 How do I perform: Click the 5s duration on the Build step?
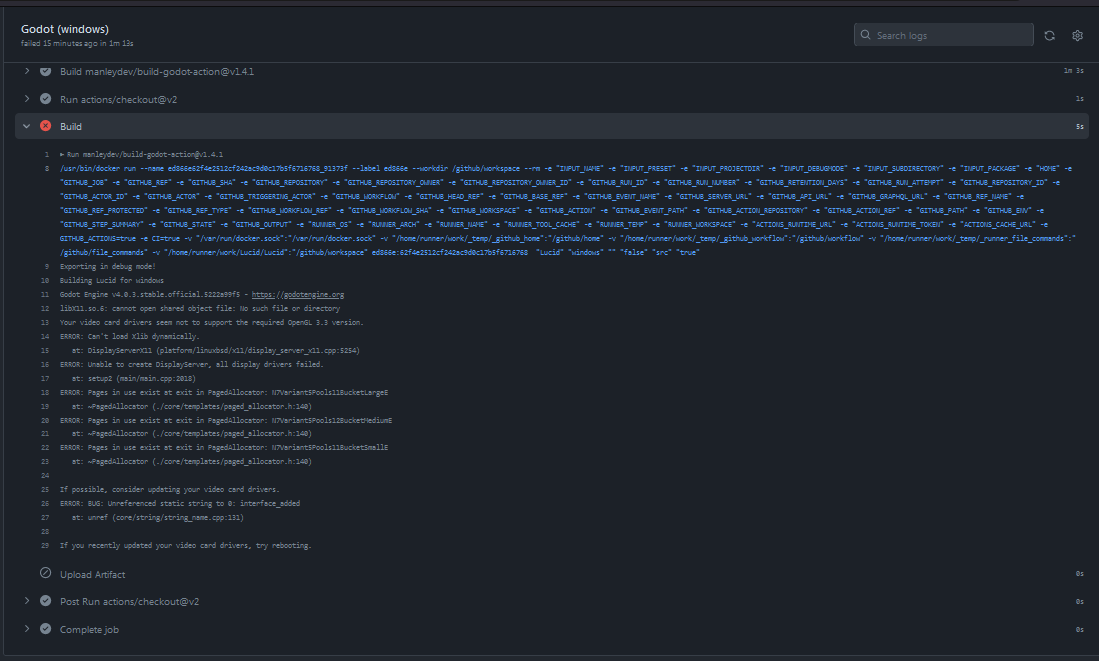tap(1078, 126)
